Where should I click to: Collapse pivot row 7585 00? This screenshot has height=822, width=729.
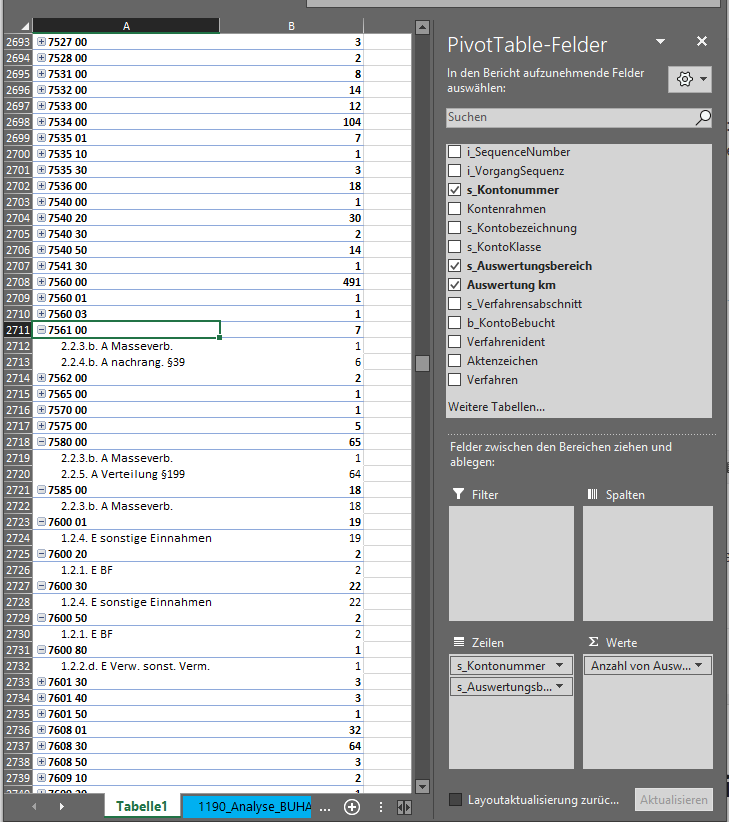point(41,490)
